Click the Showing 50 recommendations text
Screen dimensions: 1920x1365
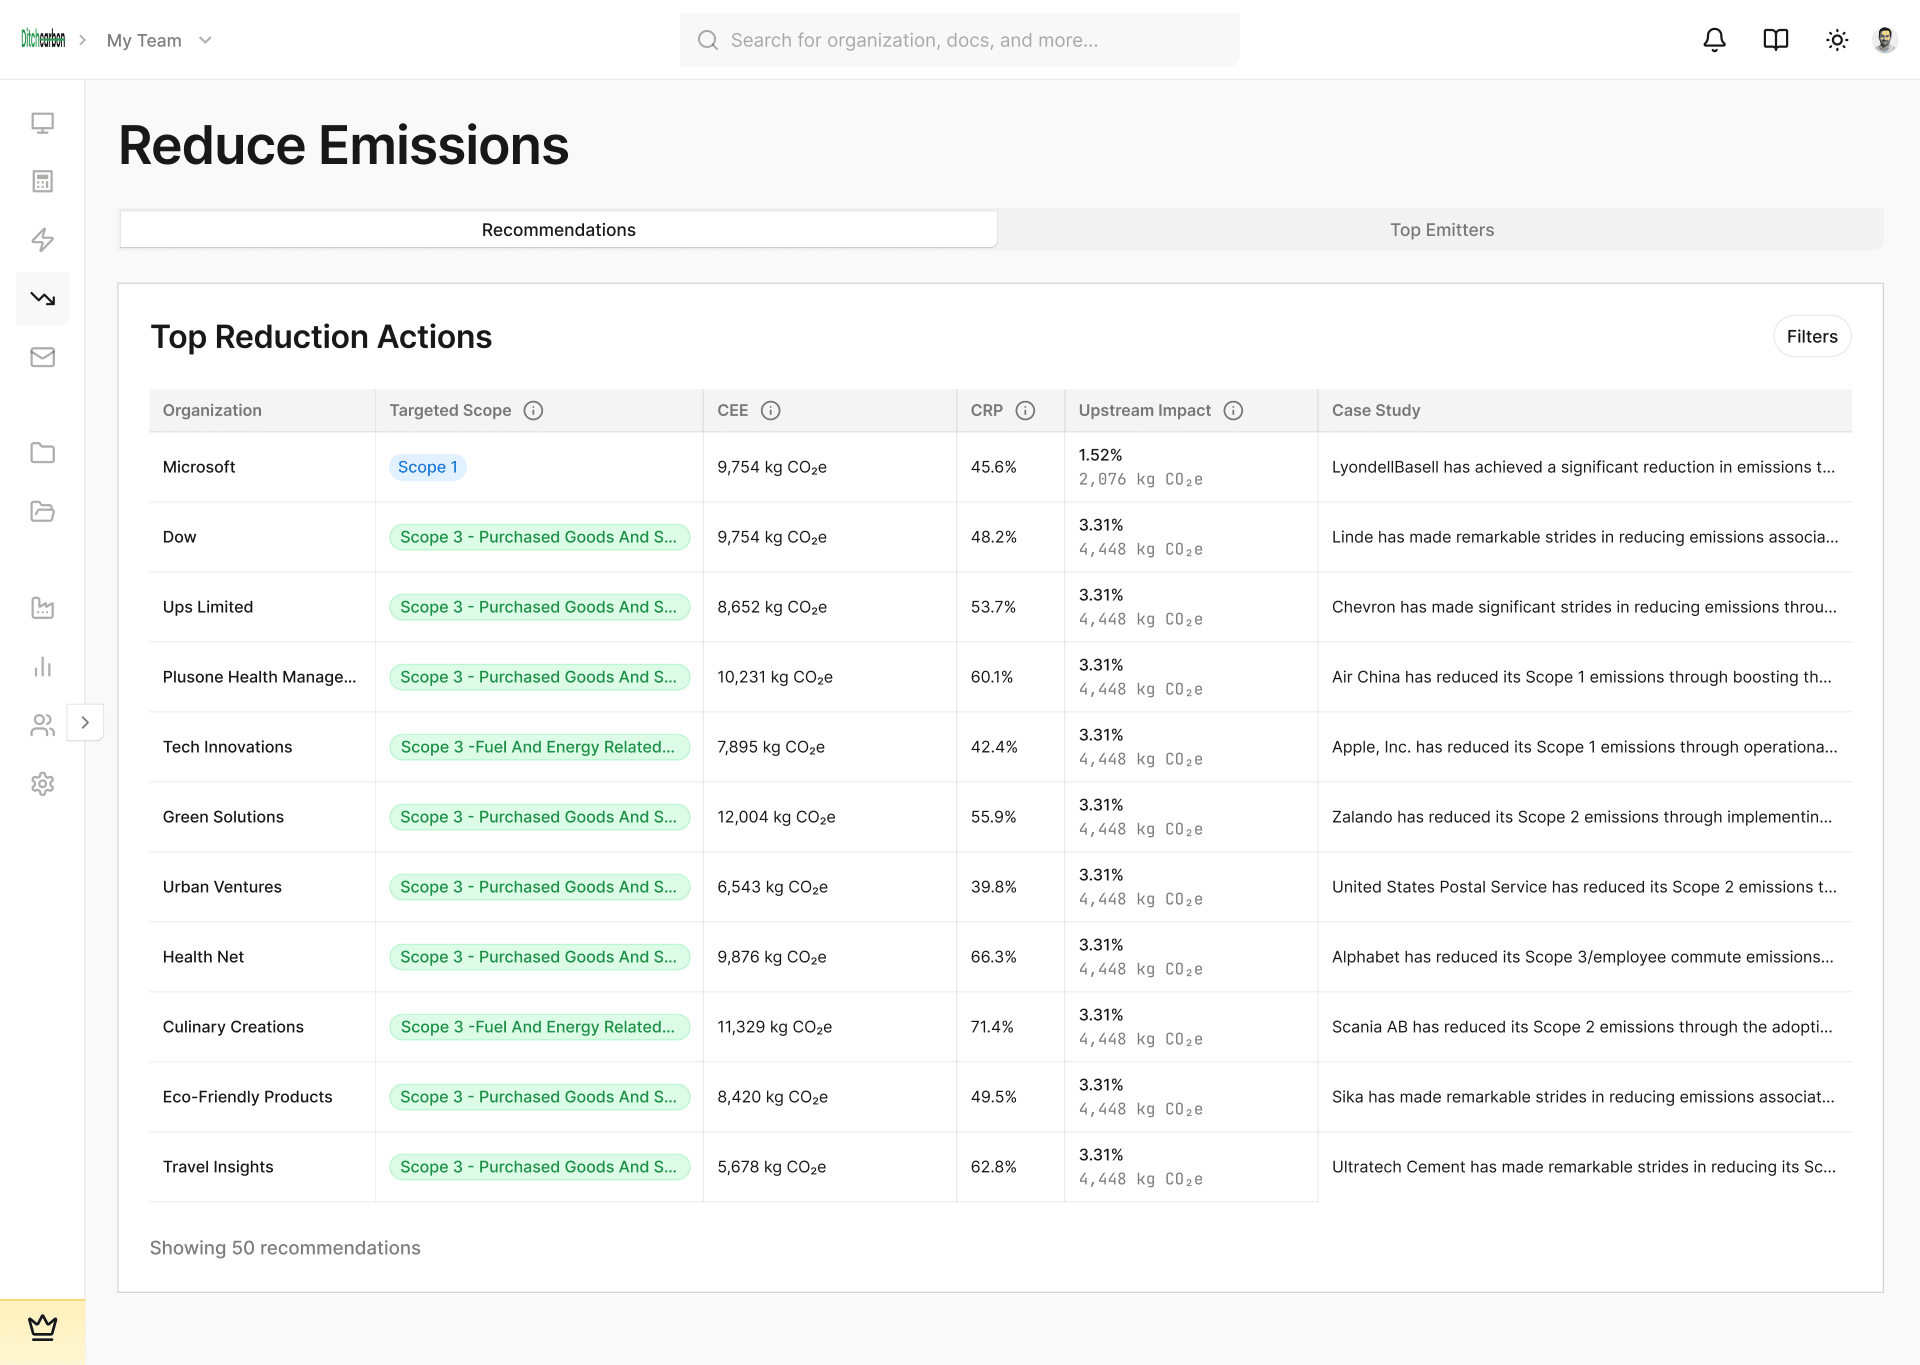[285, 1248]
